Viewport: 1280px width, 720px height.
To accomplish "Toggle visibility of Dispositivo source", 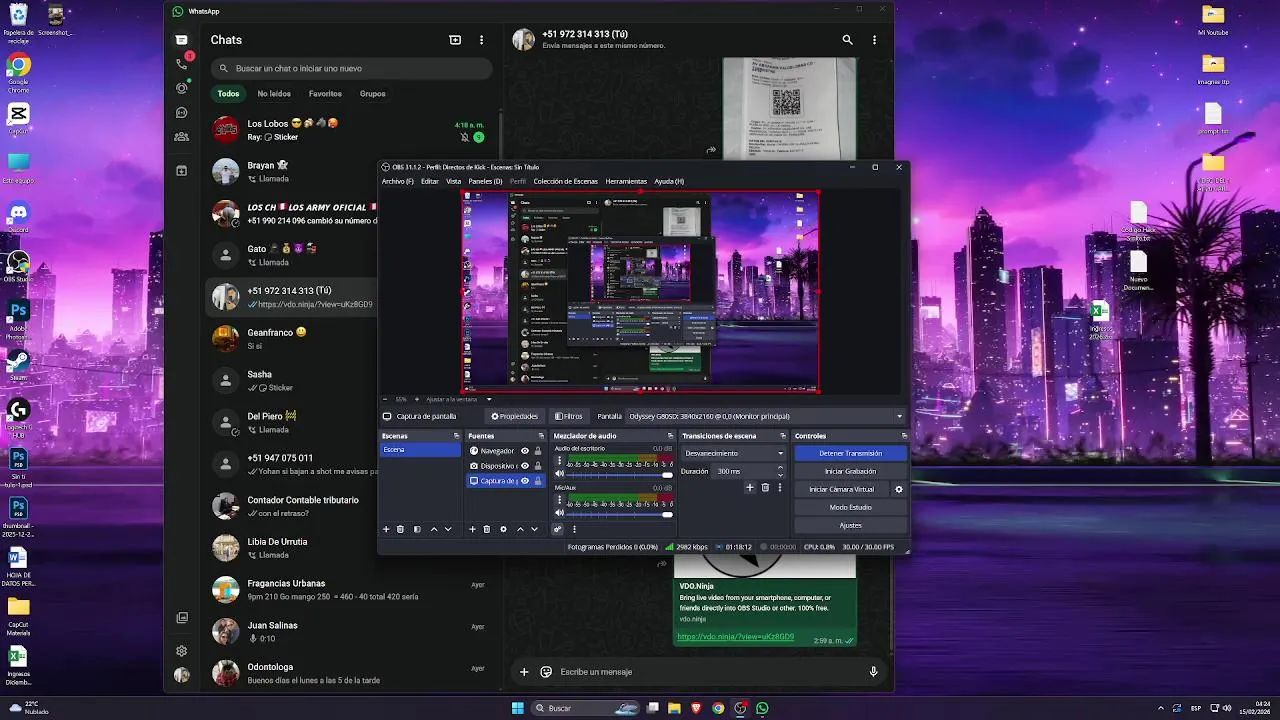I will point(525,466).
